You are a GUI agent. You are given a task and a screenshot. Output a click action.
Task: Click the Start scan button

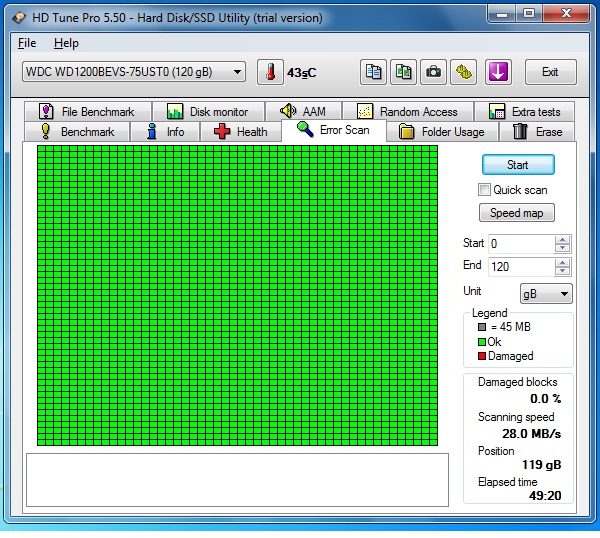[518, 165]
